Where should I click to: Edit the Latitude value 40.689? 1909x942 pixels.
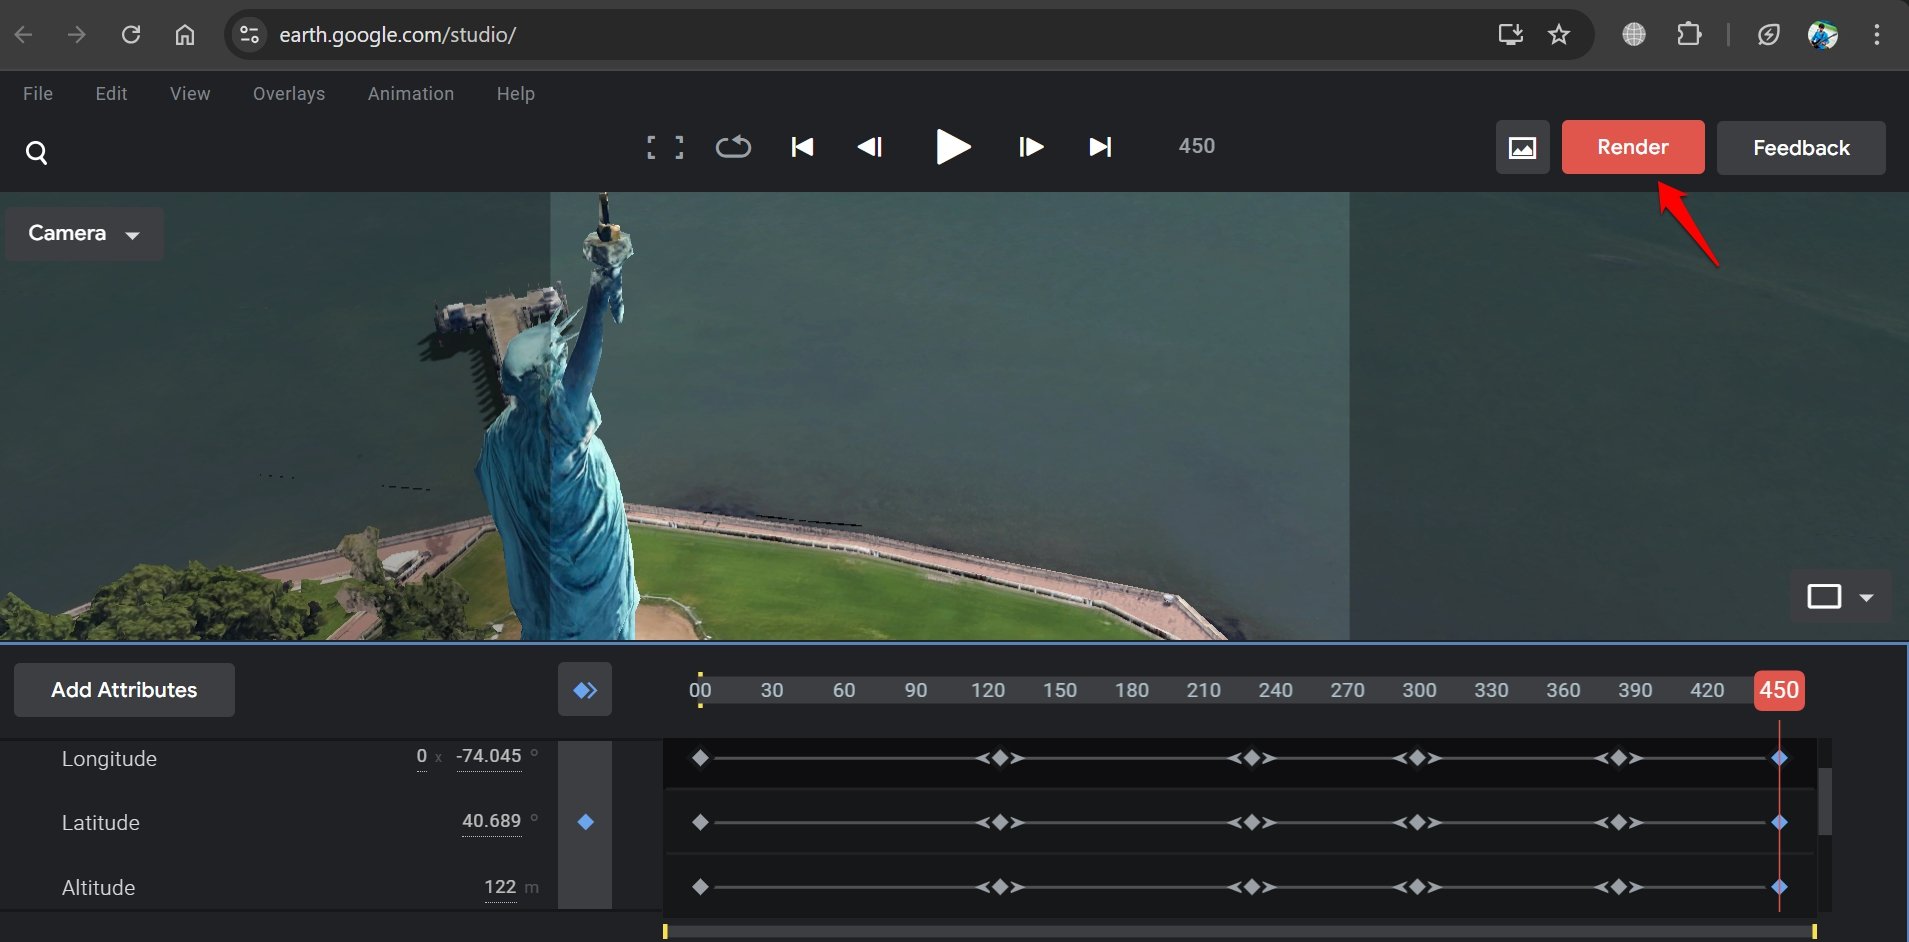coord(491,821)
